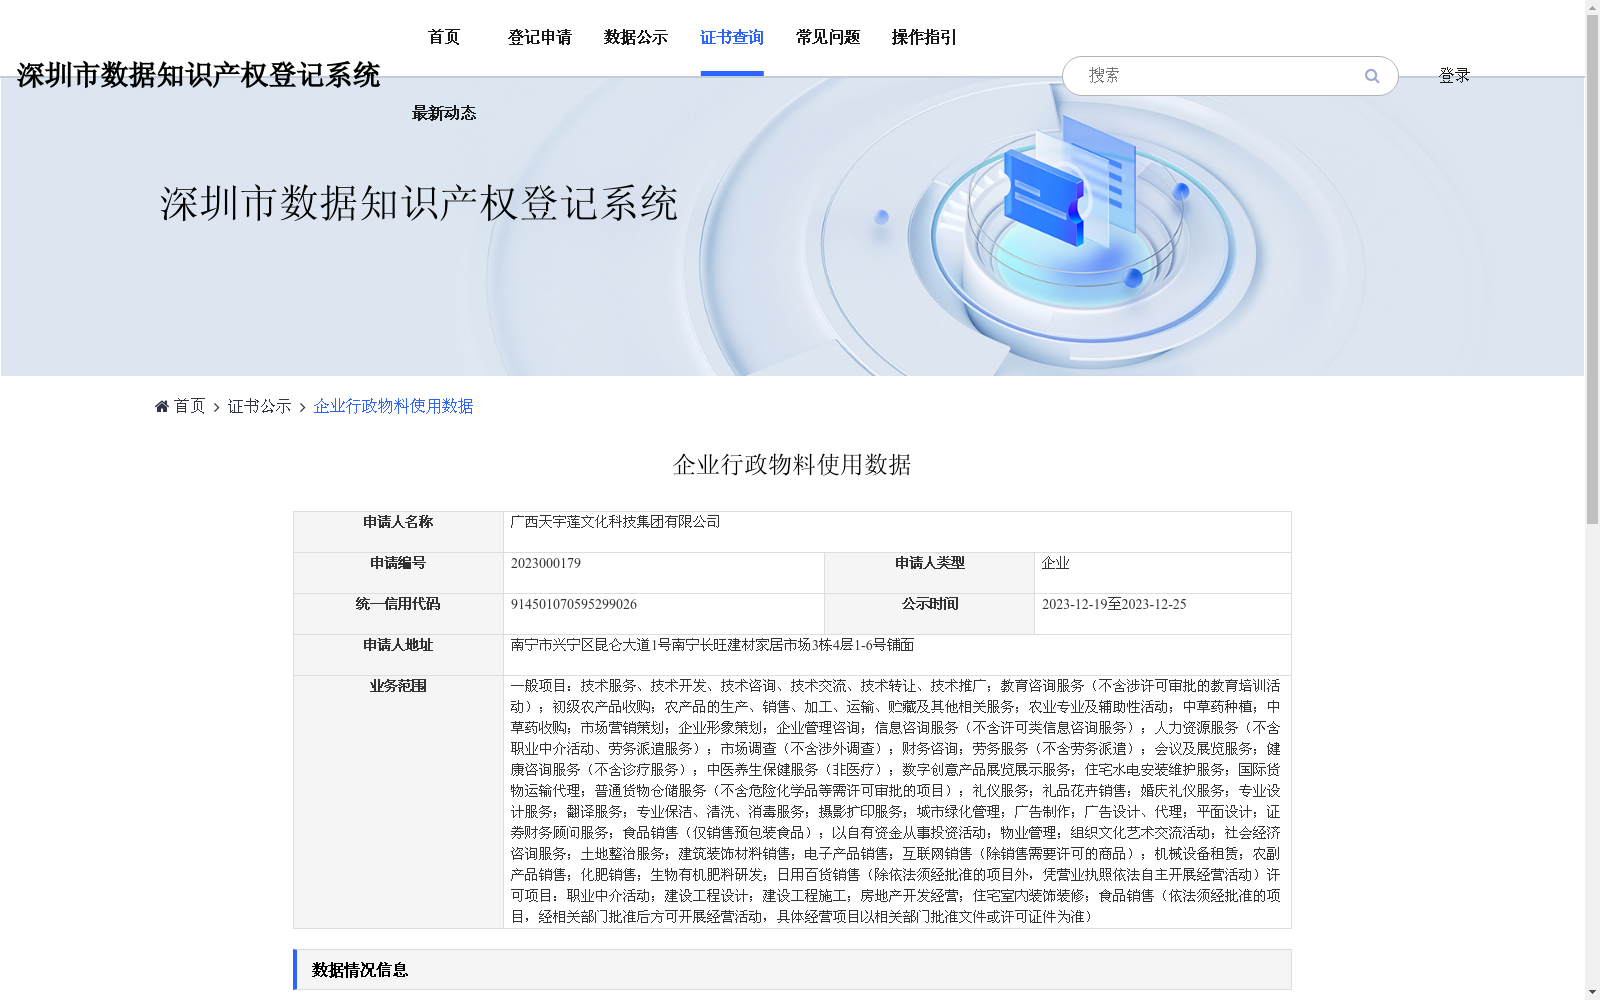
Task: Select address text 南宁市兴宁区昆仑大道1号
Action: (591, 645)
